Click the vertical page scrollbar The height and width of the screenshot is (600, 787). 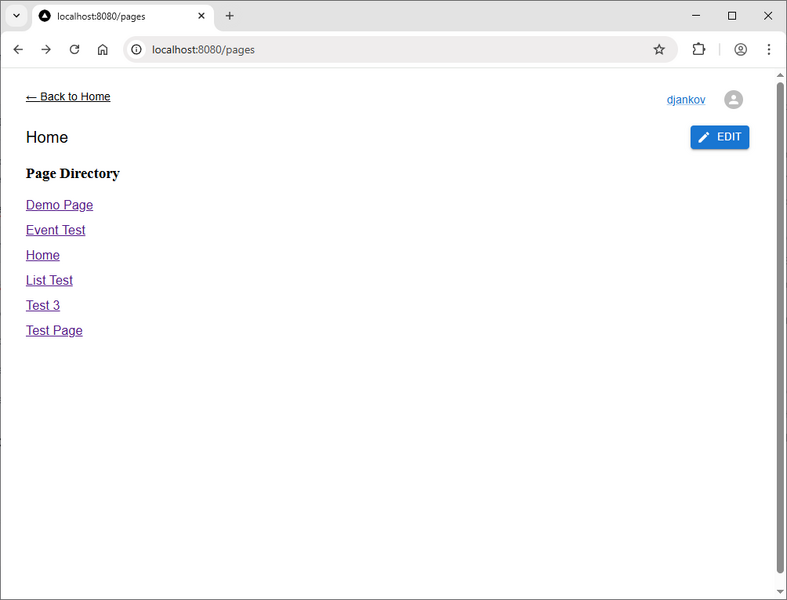[x=780, y=320]
